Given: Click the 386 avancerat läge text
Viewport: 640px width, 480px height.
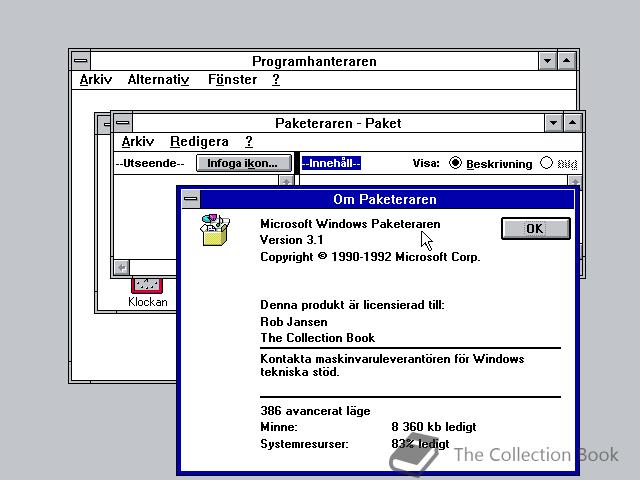Looking at the screenshot, I should click(315, 410).
